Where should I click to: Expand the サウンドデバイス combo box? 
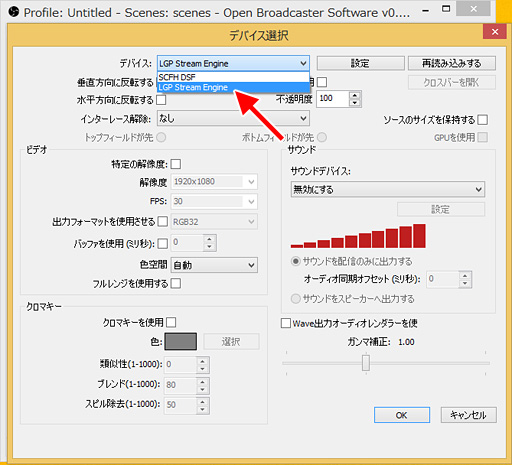pos(388,189)
